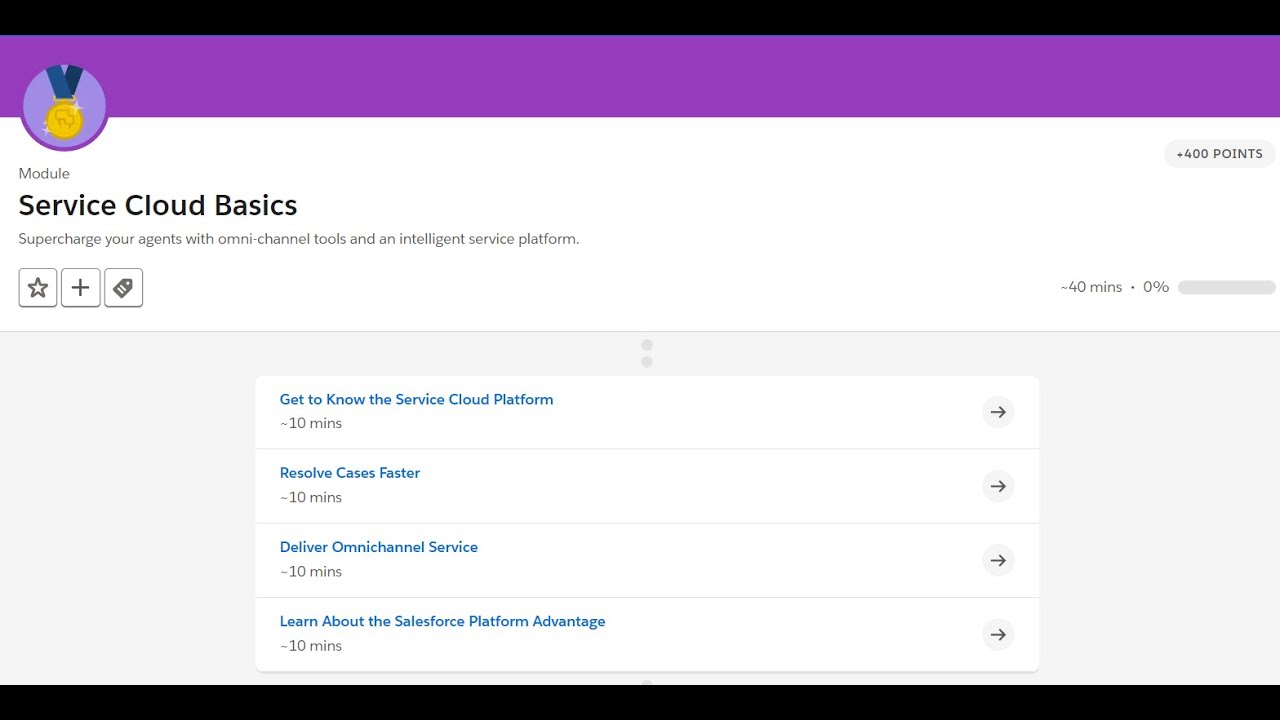Screen dimensions: 1280x720
Task: Click ~10 mins under Get to Know
Action: point(311,423)
